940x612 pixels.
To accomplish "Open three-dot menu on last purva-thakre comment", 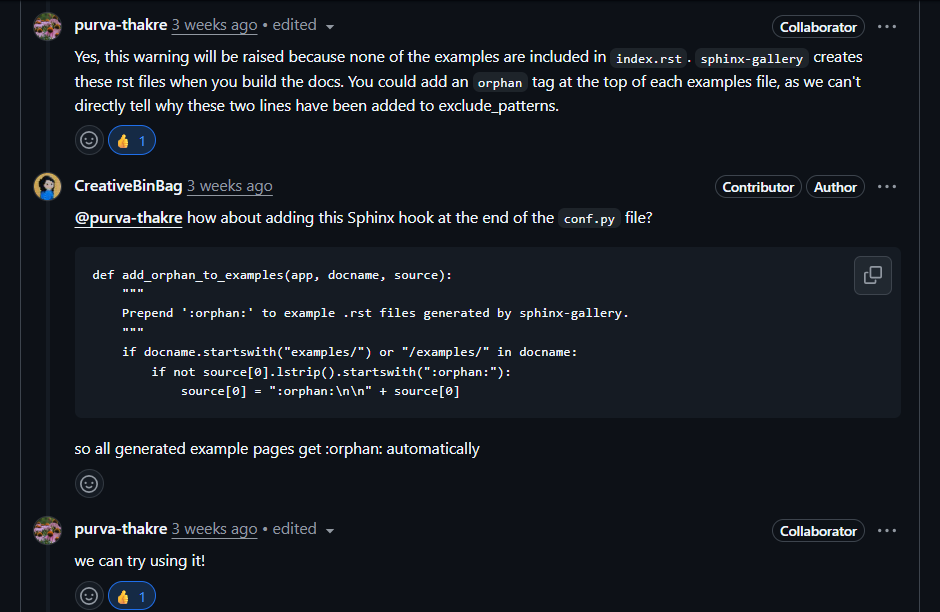I will click(887, 531).
